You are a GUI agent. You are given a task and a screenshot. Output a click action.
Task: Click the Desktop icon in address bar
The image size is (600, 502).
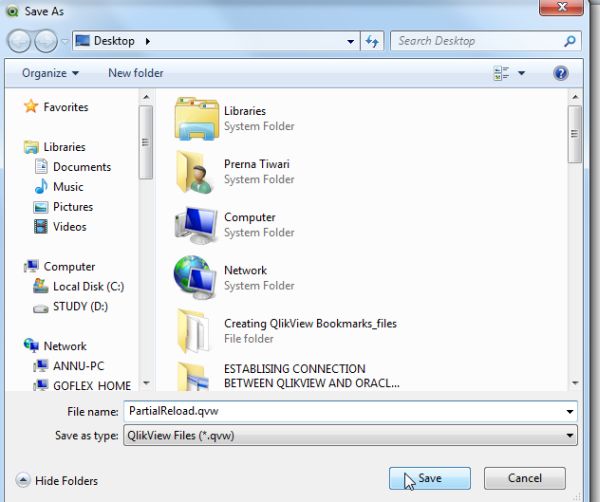[83, 41]
